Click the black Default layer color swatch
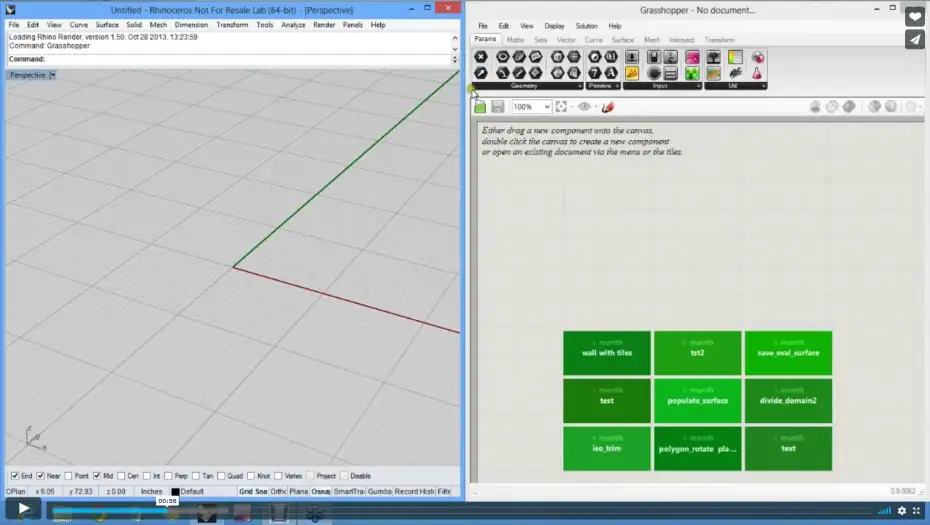Viewport: 930px width, 525px height. (175, 491)
